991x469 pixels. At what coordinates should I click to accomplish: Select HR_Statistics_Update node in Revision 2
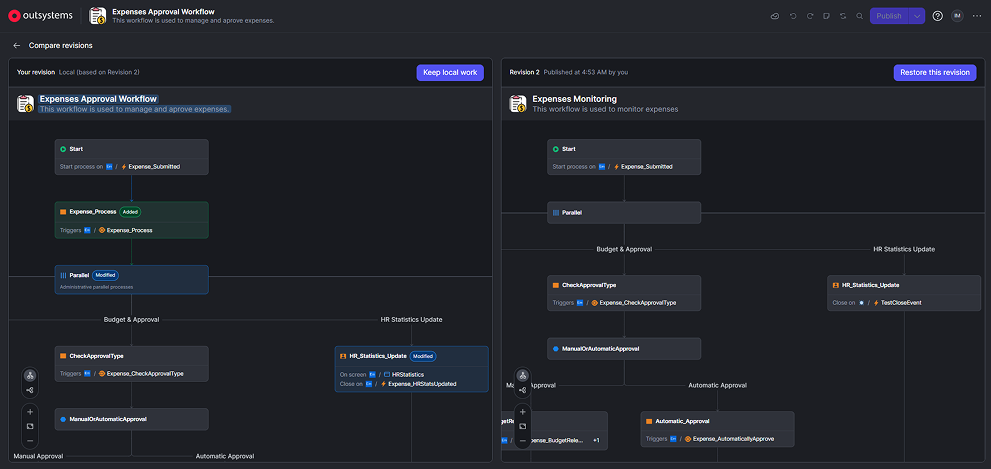904,293
